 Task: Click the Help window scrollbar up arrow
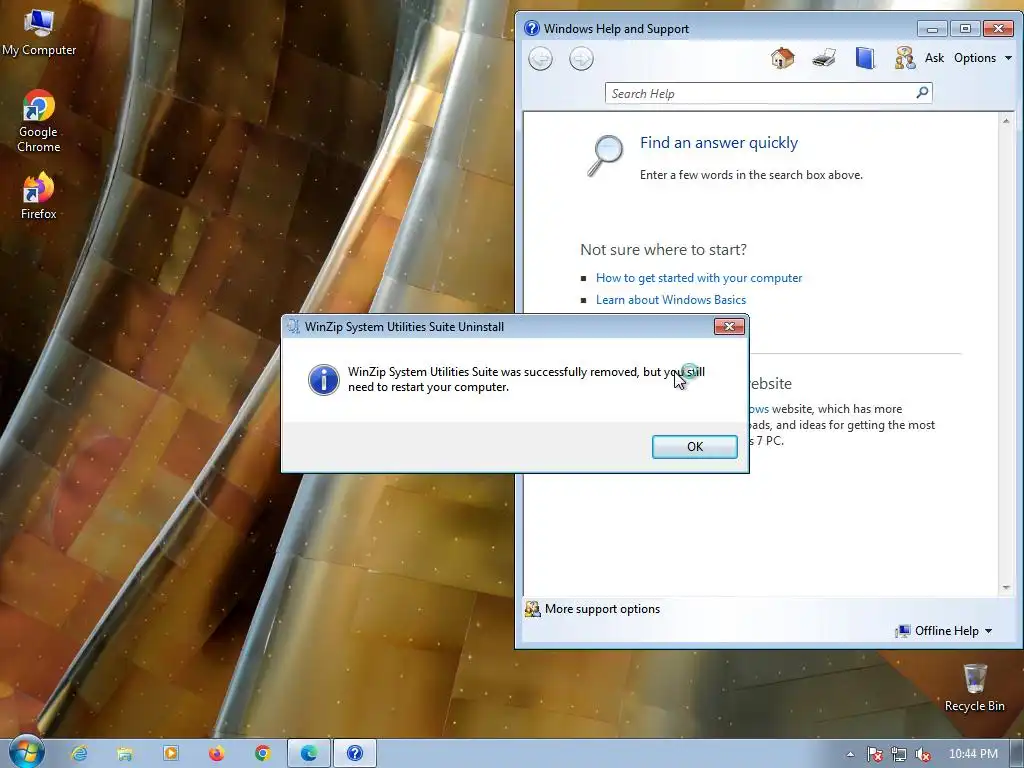click(1006, 121)
